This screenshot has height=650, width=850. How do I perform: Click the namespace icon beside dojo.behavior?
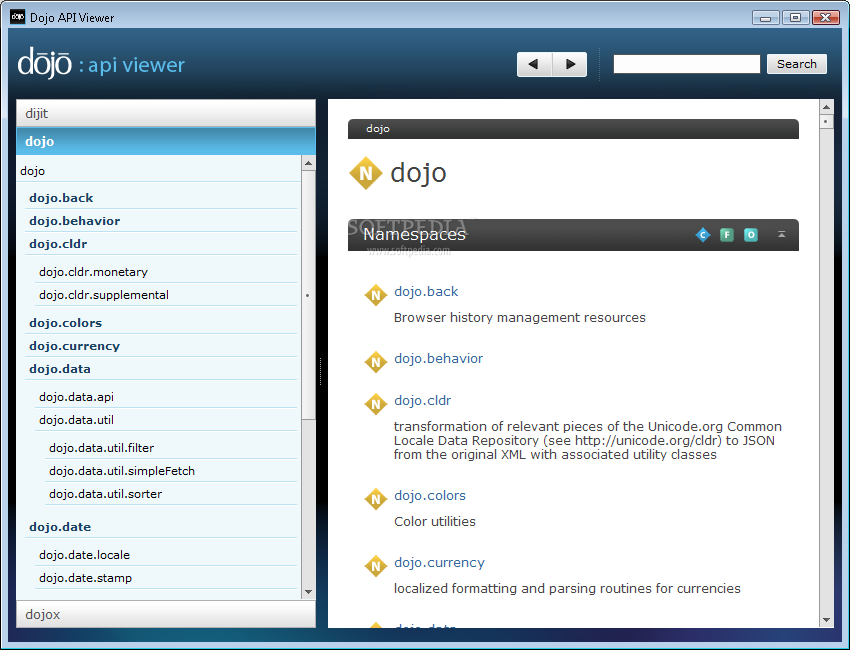[376, 362]
